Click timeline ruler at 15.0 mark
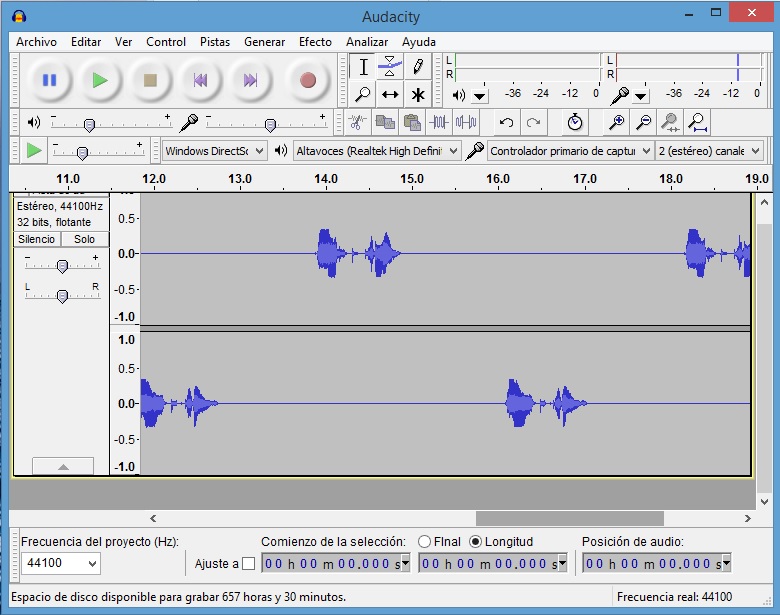The image size is (780, 615). click(x=412, y=179)
